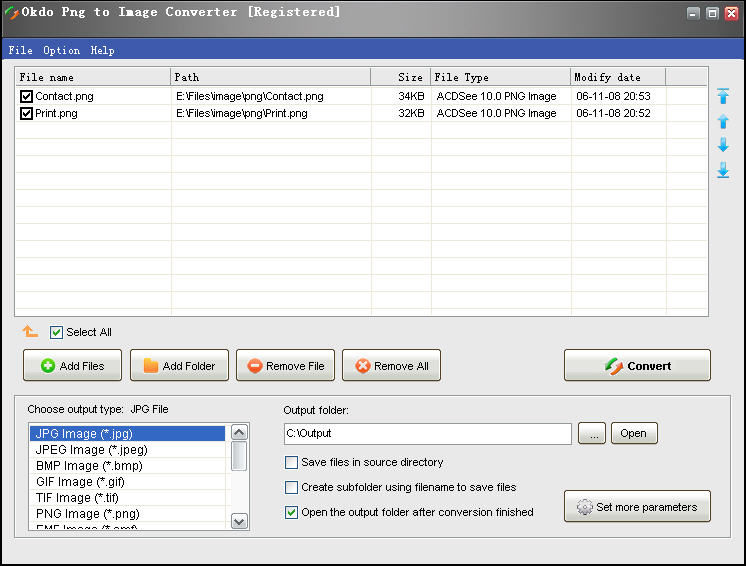
Task: Click the Output folder path field
Action: 428,434
